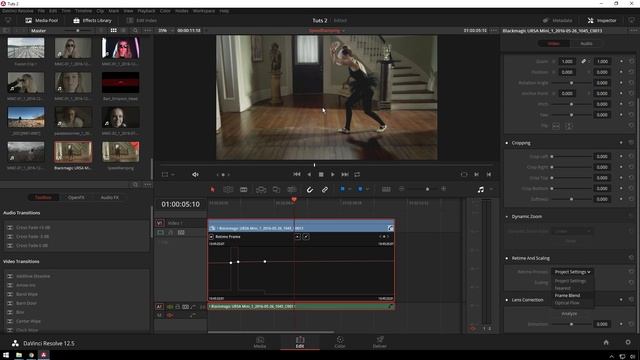Switch to the Toolbox tab

(x=43, y=197)
